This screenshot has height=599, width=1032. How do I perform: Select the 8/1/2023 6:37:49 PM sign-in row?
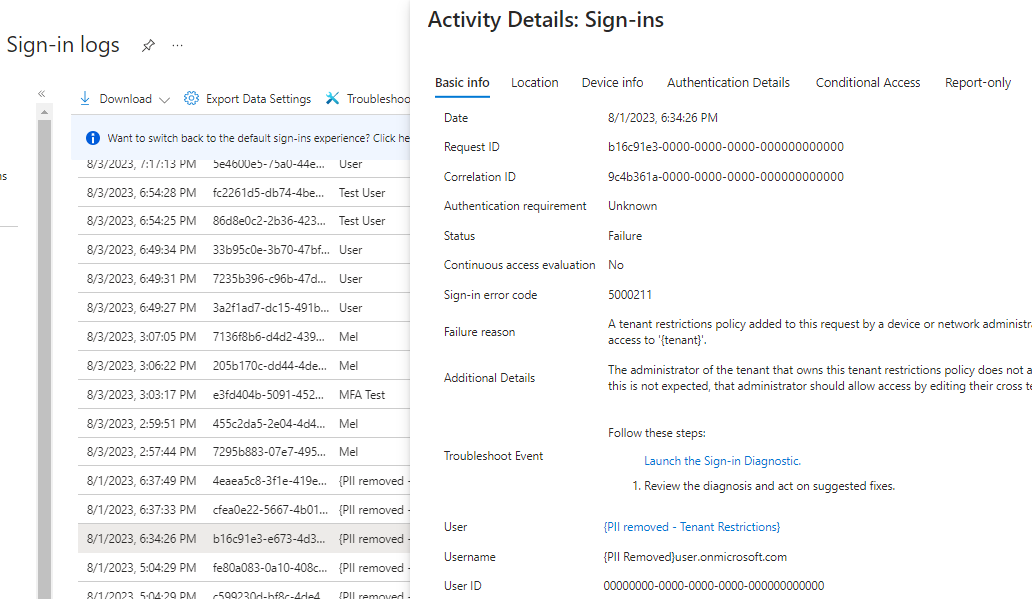[x=245, y=481]
